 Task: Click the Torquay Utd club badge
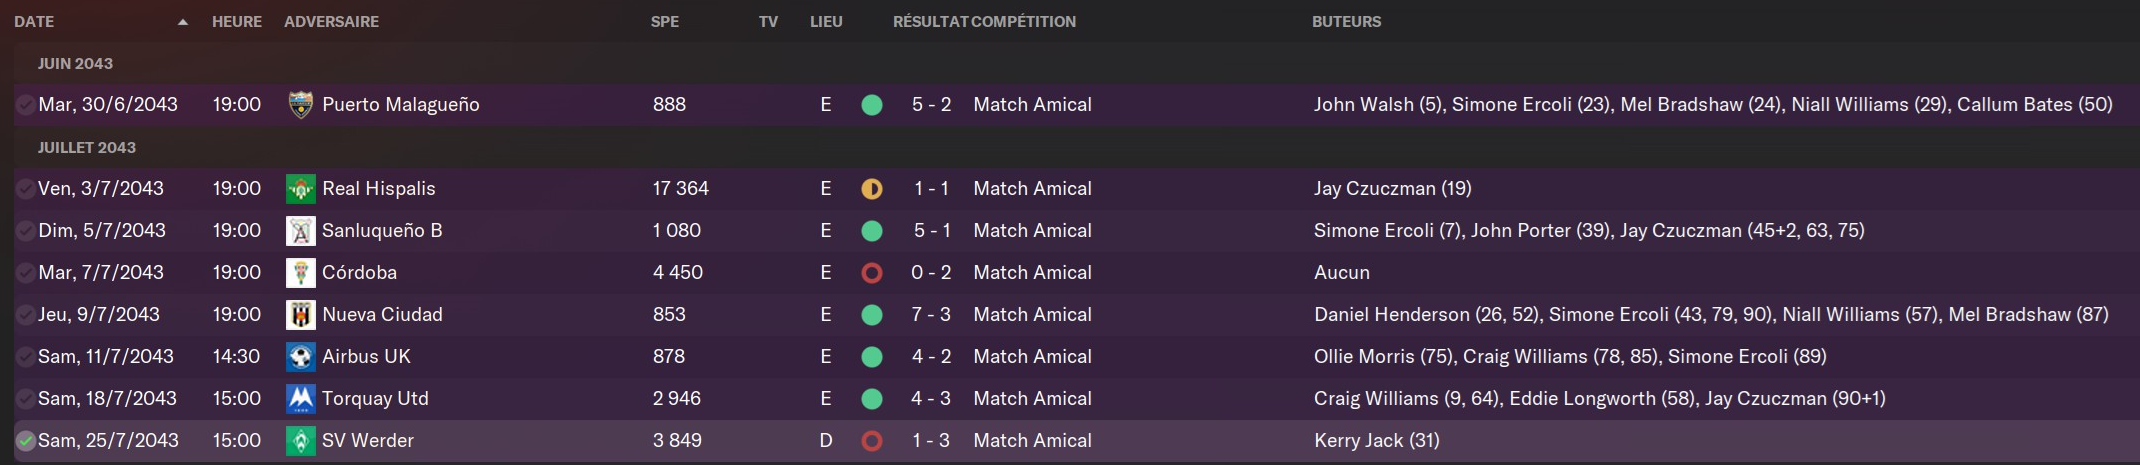click(300, 398)
